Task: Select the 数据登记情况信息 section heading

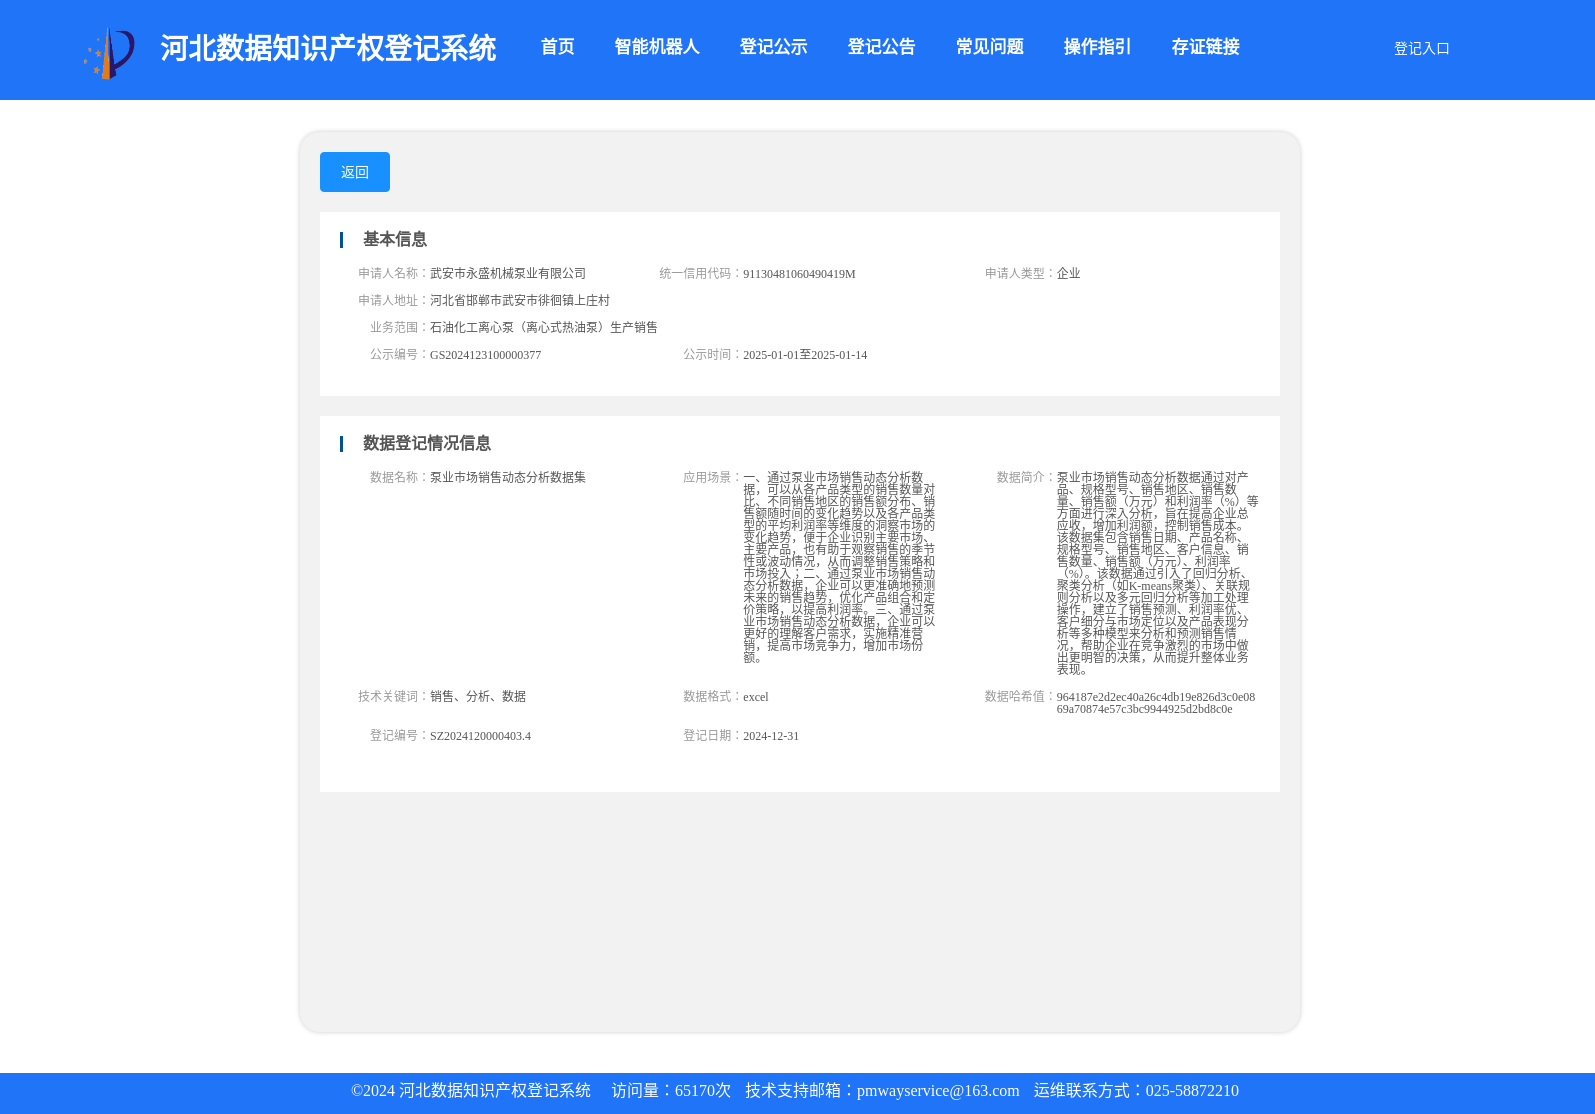Action: [426, 443]
